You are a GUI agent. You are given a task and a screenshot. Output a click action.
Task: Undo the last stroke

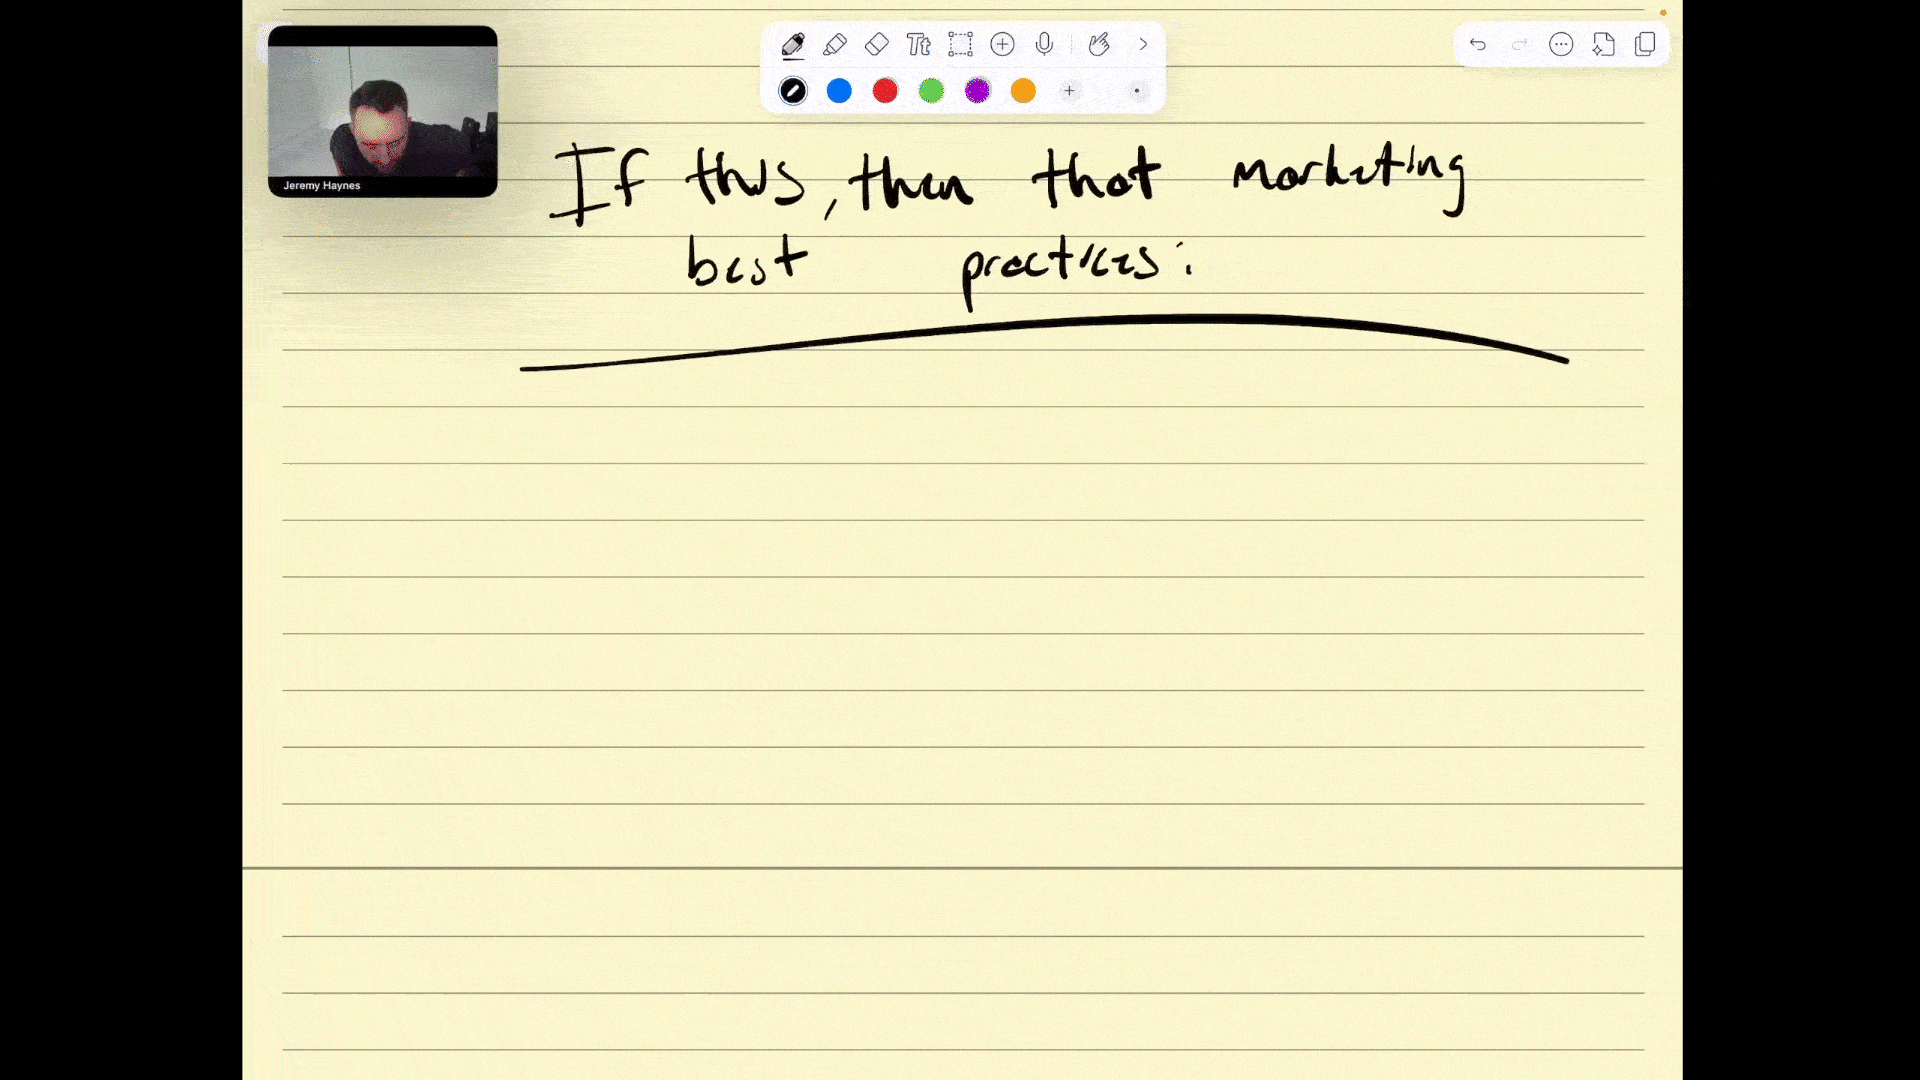pyautogui.click(x=1478, y=45)
